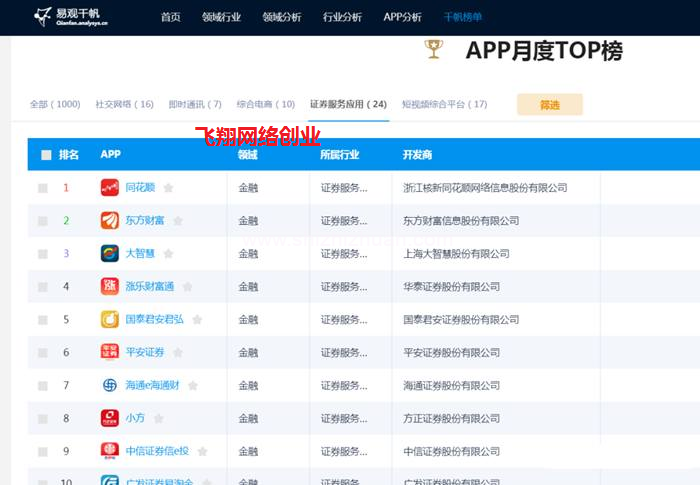
Task: Open the 行业分析 navigation menu
Action: (342, 17)
